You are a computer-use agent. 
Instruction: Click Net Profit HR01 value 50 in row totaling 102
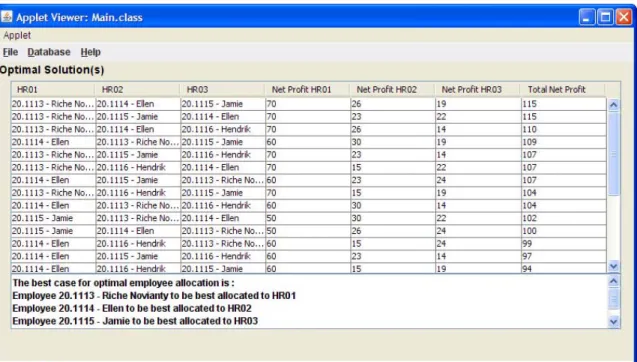pos(308,218)
